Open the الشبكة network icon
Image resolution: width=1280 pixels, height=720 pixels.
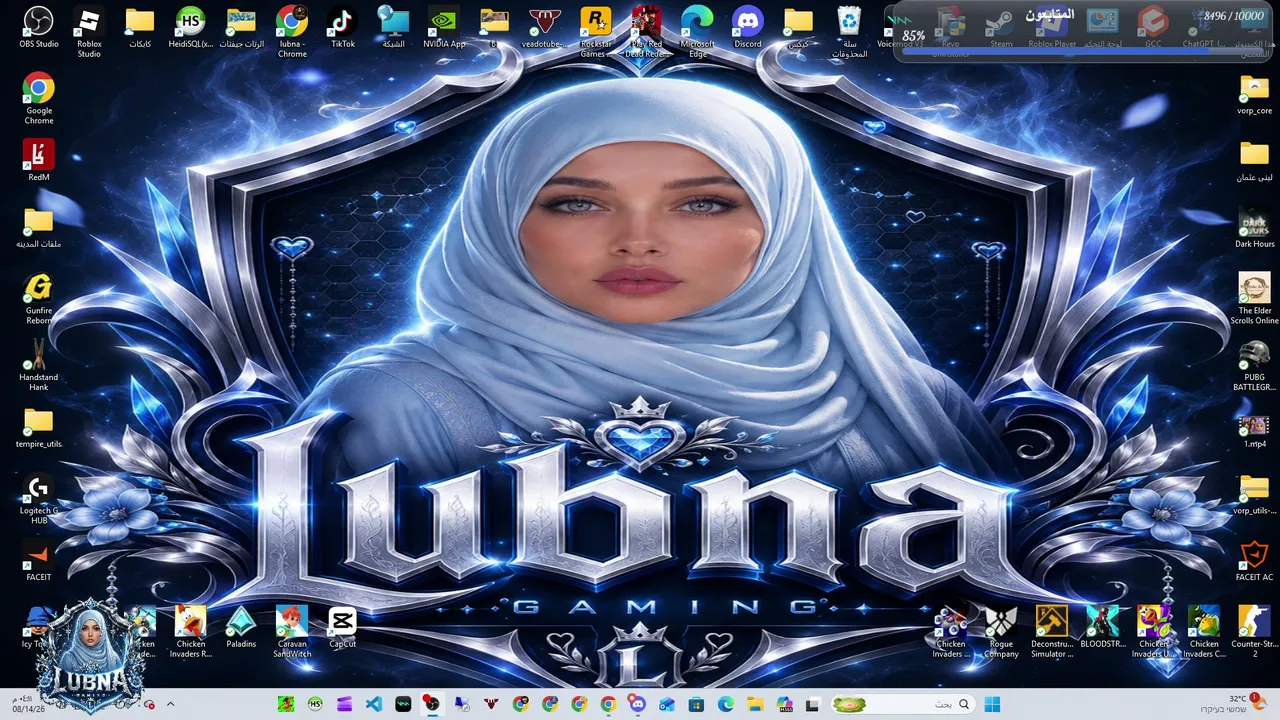tap(394, 28)
